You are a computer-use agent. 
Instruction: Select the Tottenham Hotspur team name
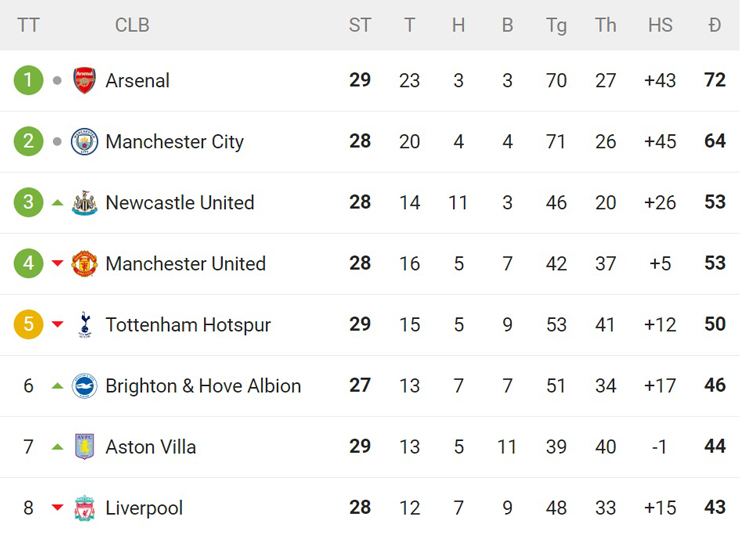click(188, 325)
